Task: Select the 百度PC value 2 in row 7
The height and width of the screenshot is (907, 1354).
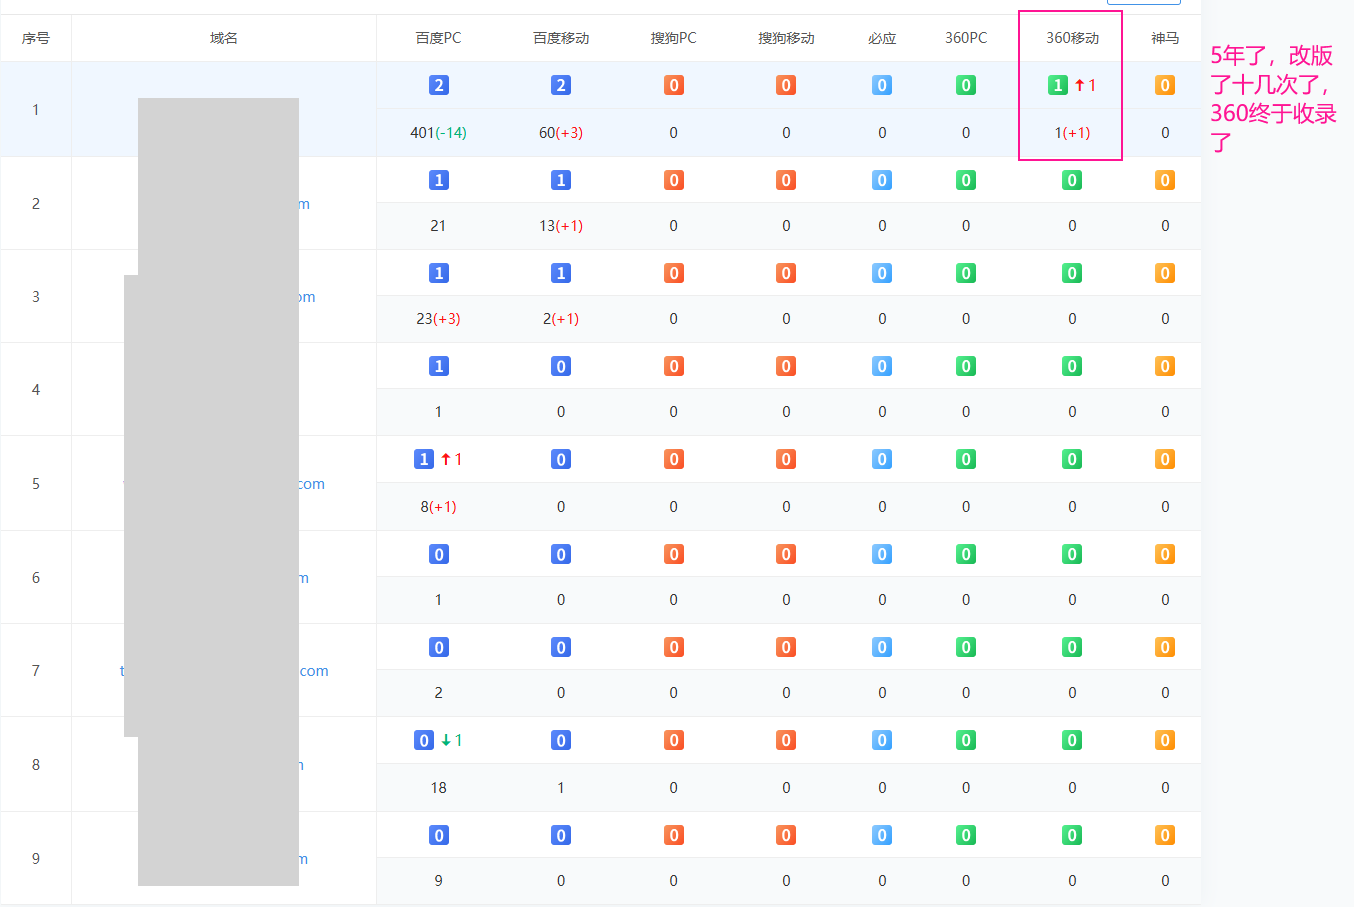Action: click(x=438, y=693)
